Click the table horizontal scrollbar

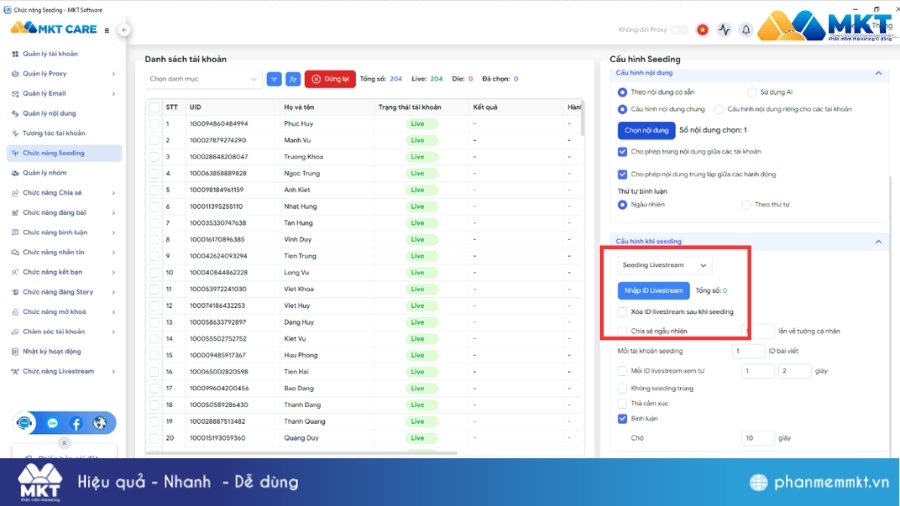[x=301, y=453]
